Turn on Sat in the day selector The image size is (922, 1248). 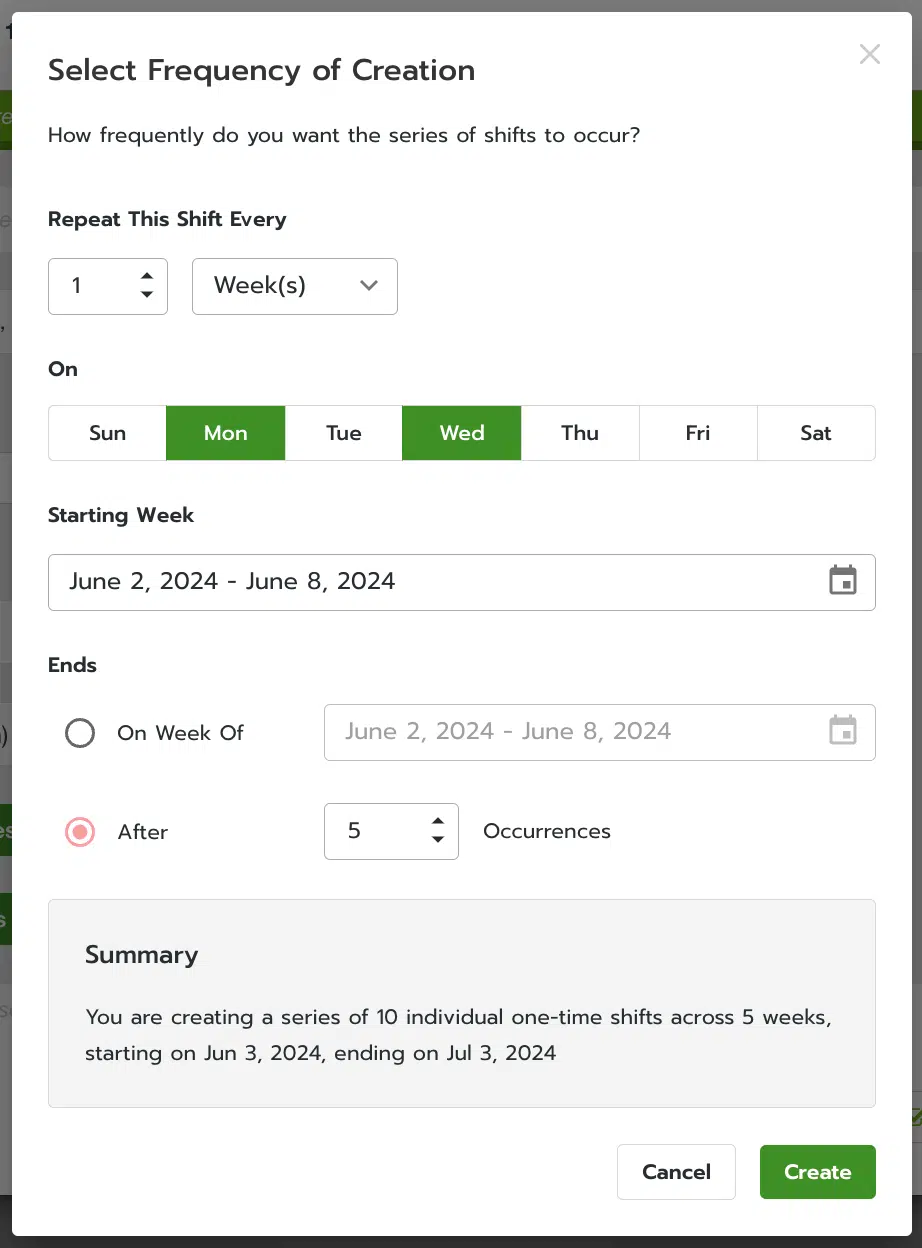coord(816,433)
